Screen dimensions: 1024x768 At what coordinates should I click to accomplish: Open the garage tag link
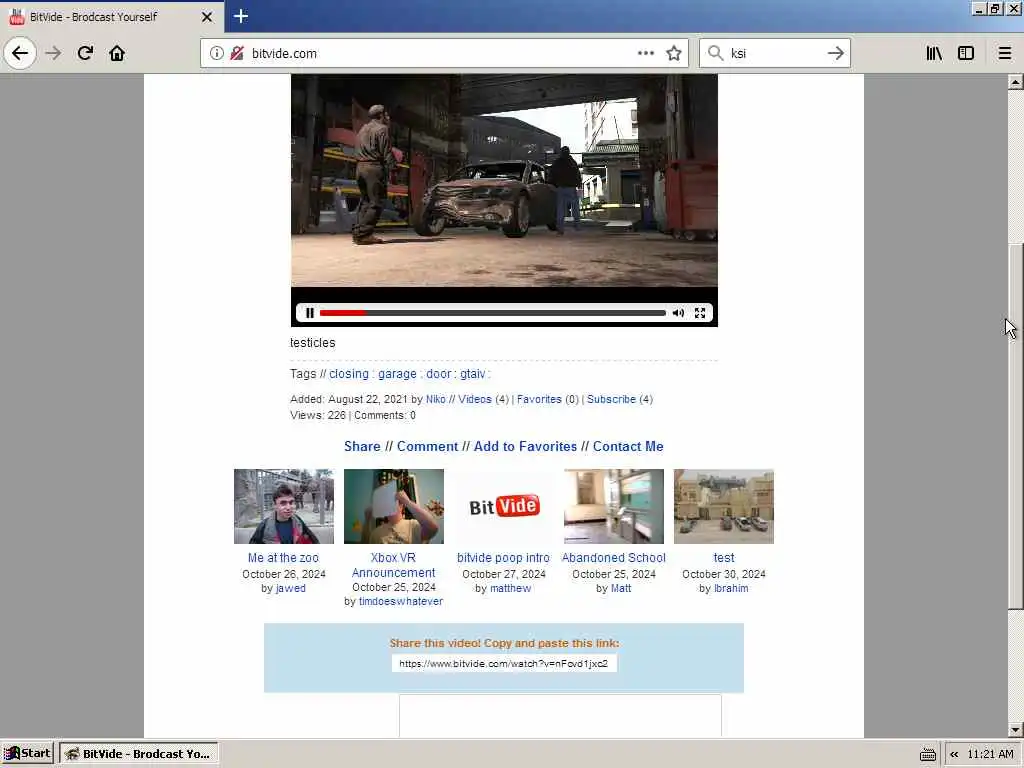tap(397, 374)
